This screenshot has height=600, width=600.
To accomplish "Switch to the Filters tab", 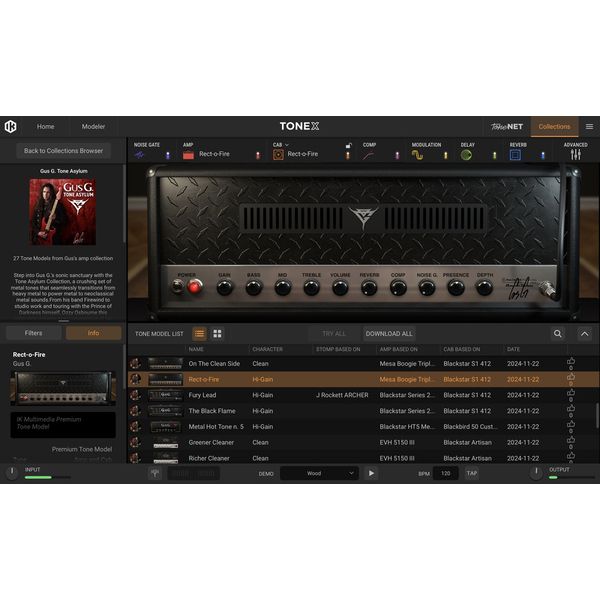I will click(34, 333).
